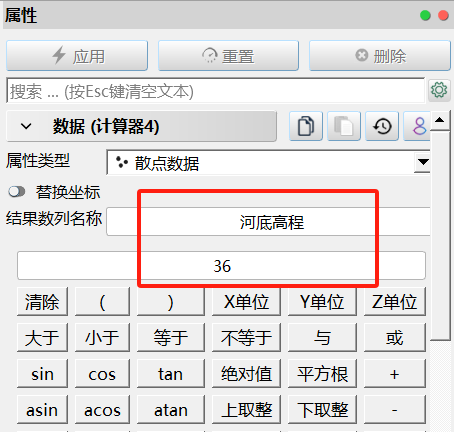This screenshot has height=432, width=454.
Task: Open the 属性类型 dropdown
Action: click(x=268, y=162)
